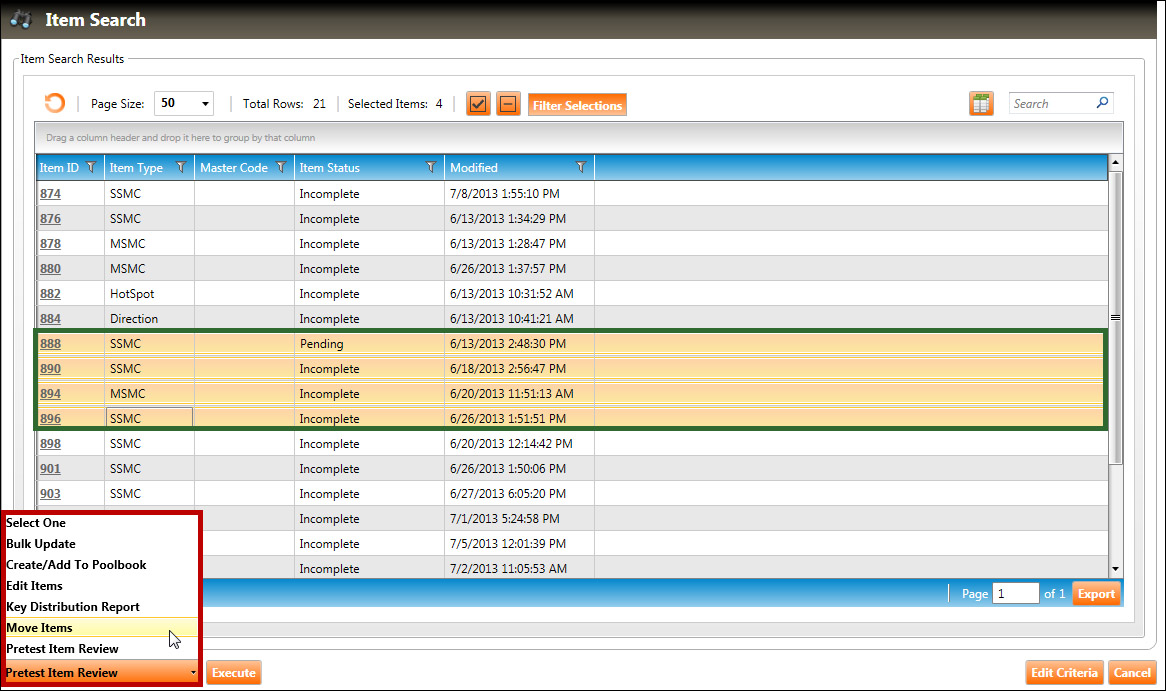This screenshot has width=1166, height=691.
Task: Click the orange refresh icon
Action: tap(54, 103)
